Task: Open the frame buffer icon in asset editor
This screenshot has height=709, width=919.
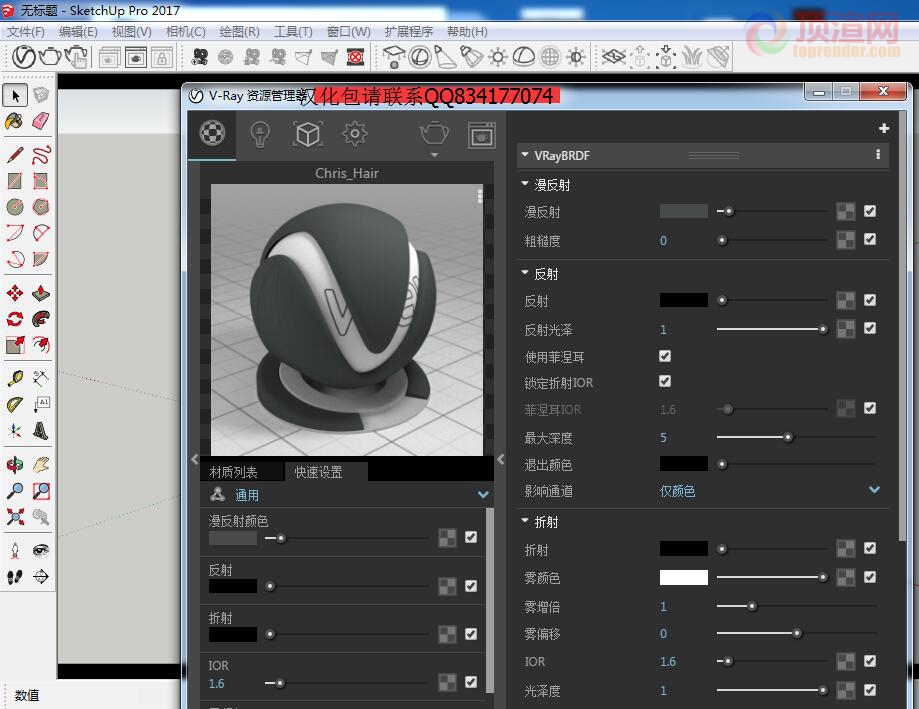Action: 482,135
